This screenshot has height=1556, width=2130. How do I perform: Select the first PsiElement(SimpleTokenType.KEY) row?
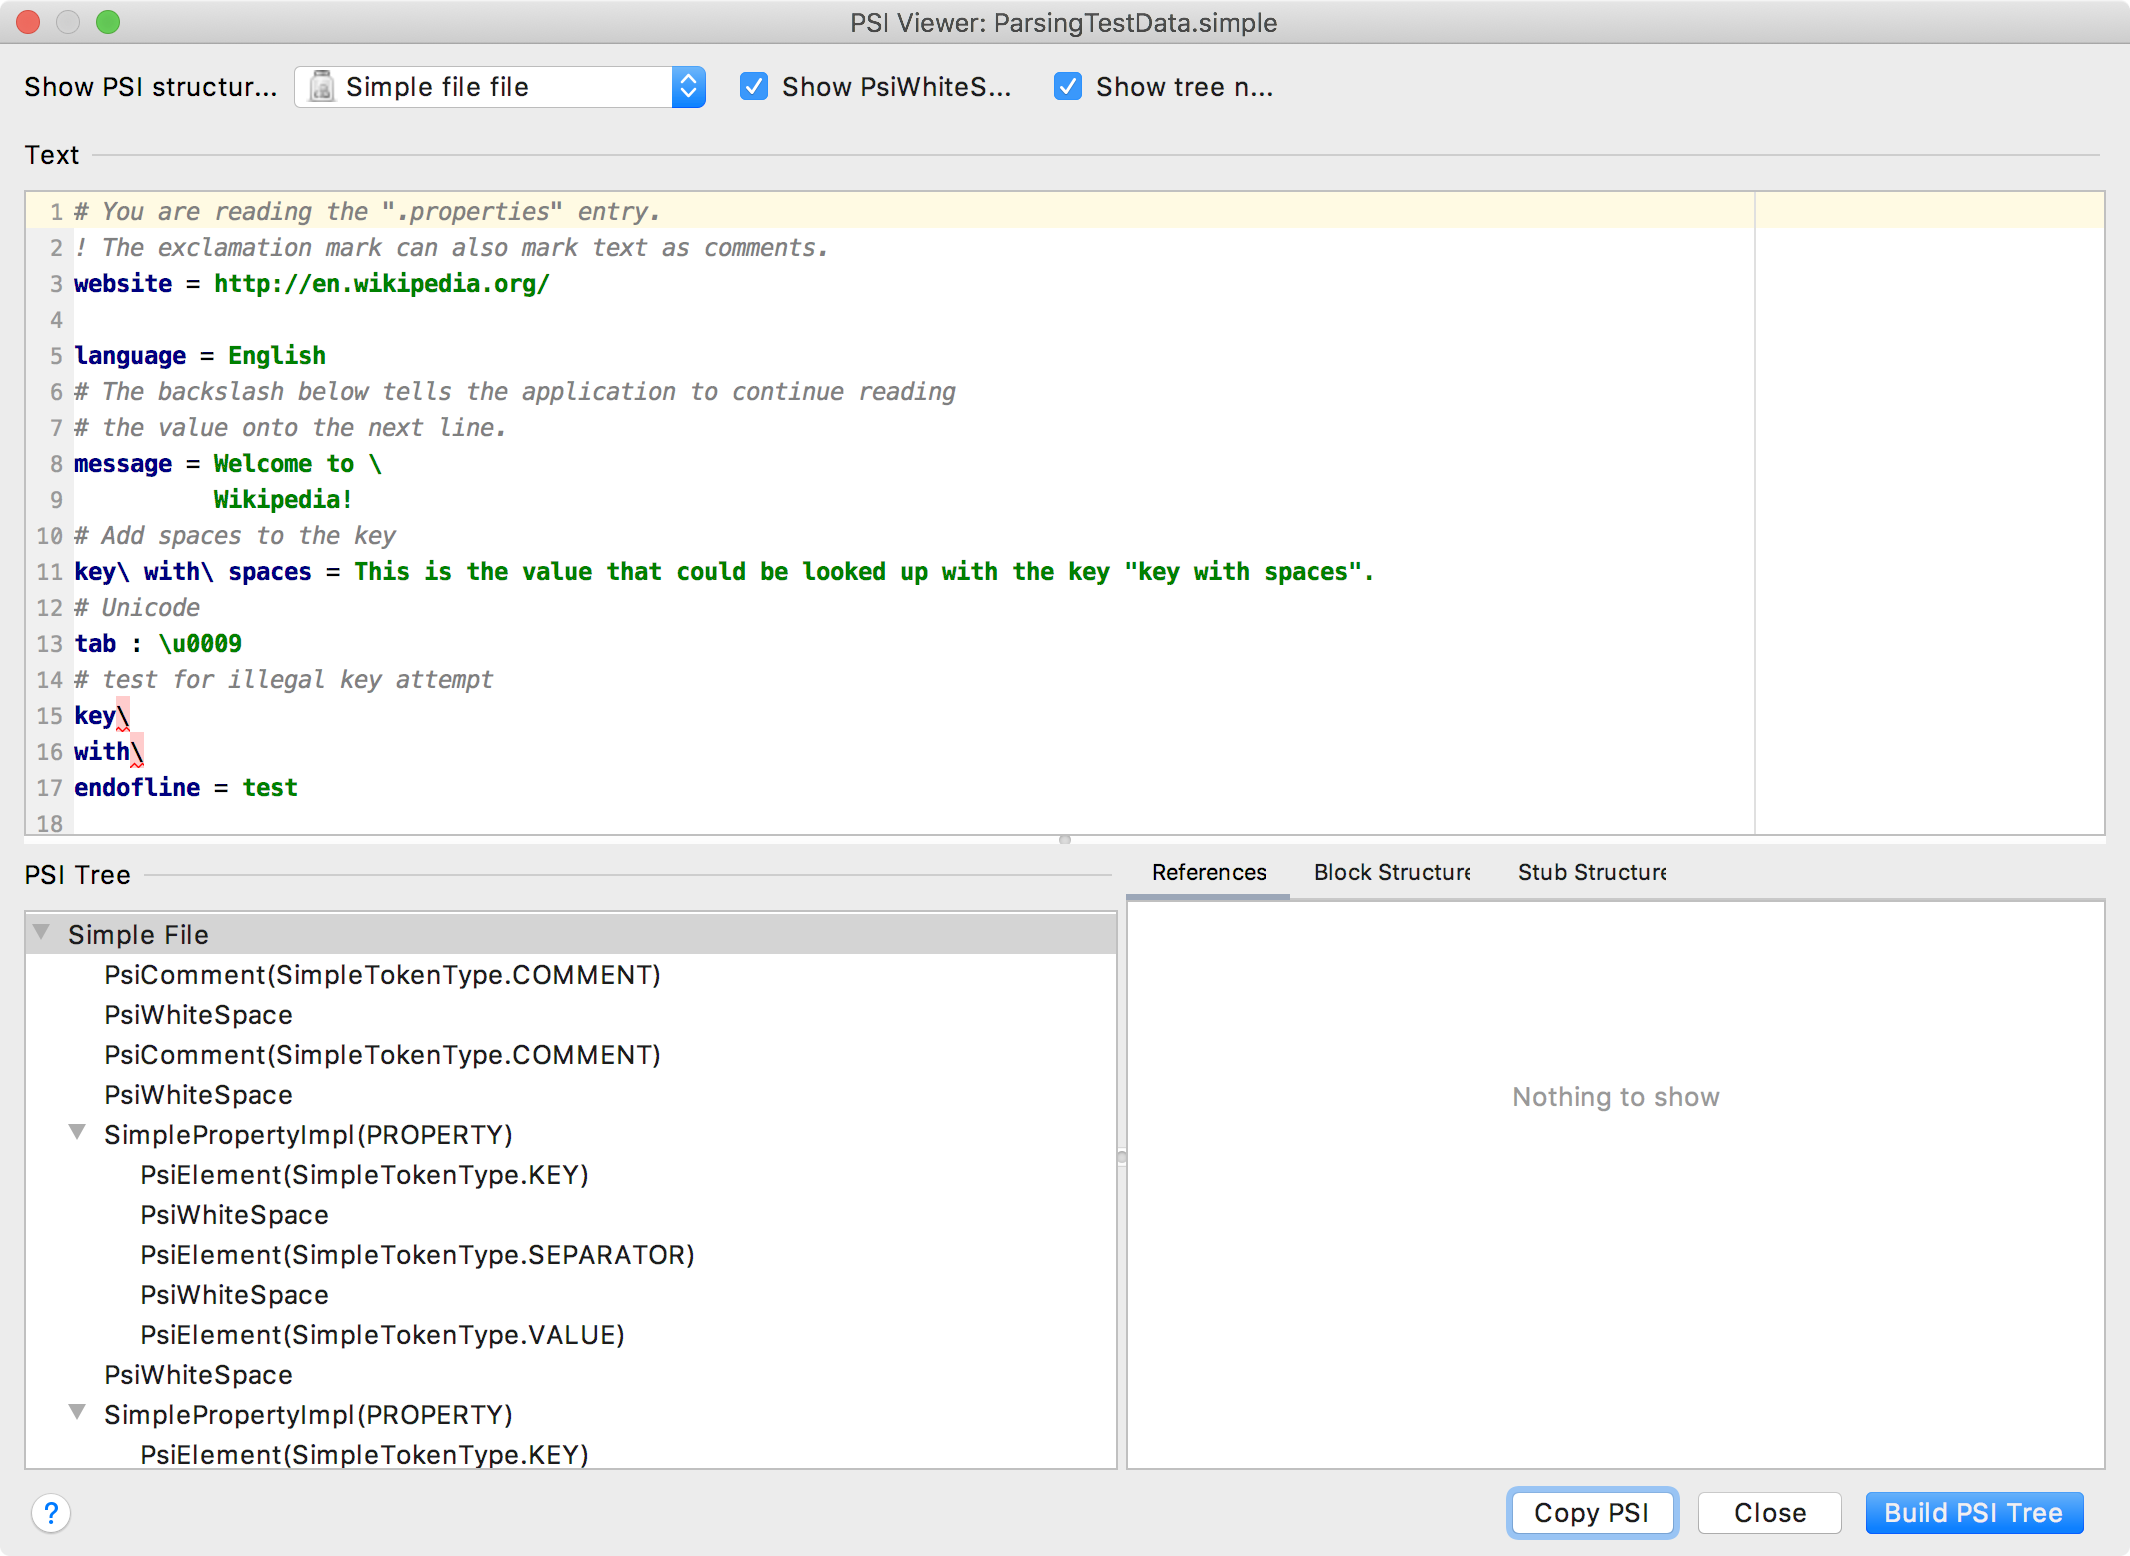click(x=571, y=1175)
